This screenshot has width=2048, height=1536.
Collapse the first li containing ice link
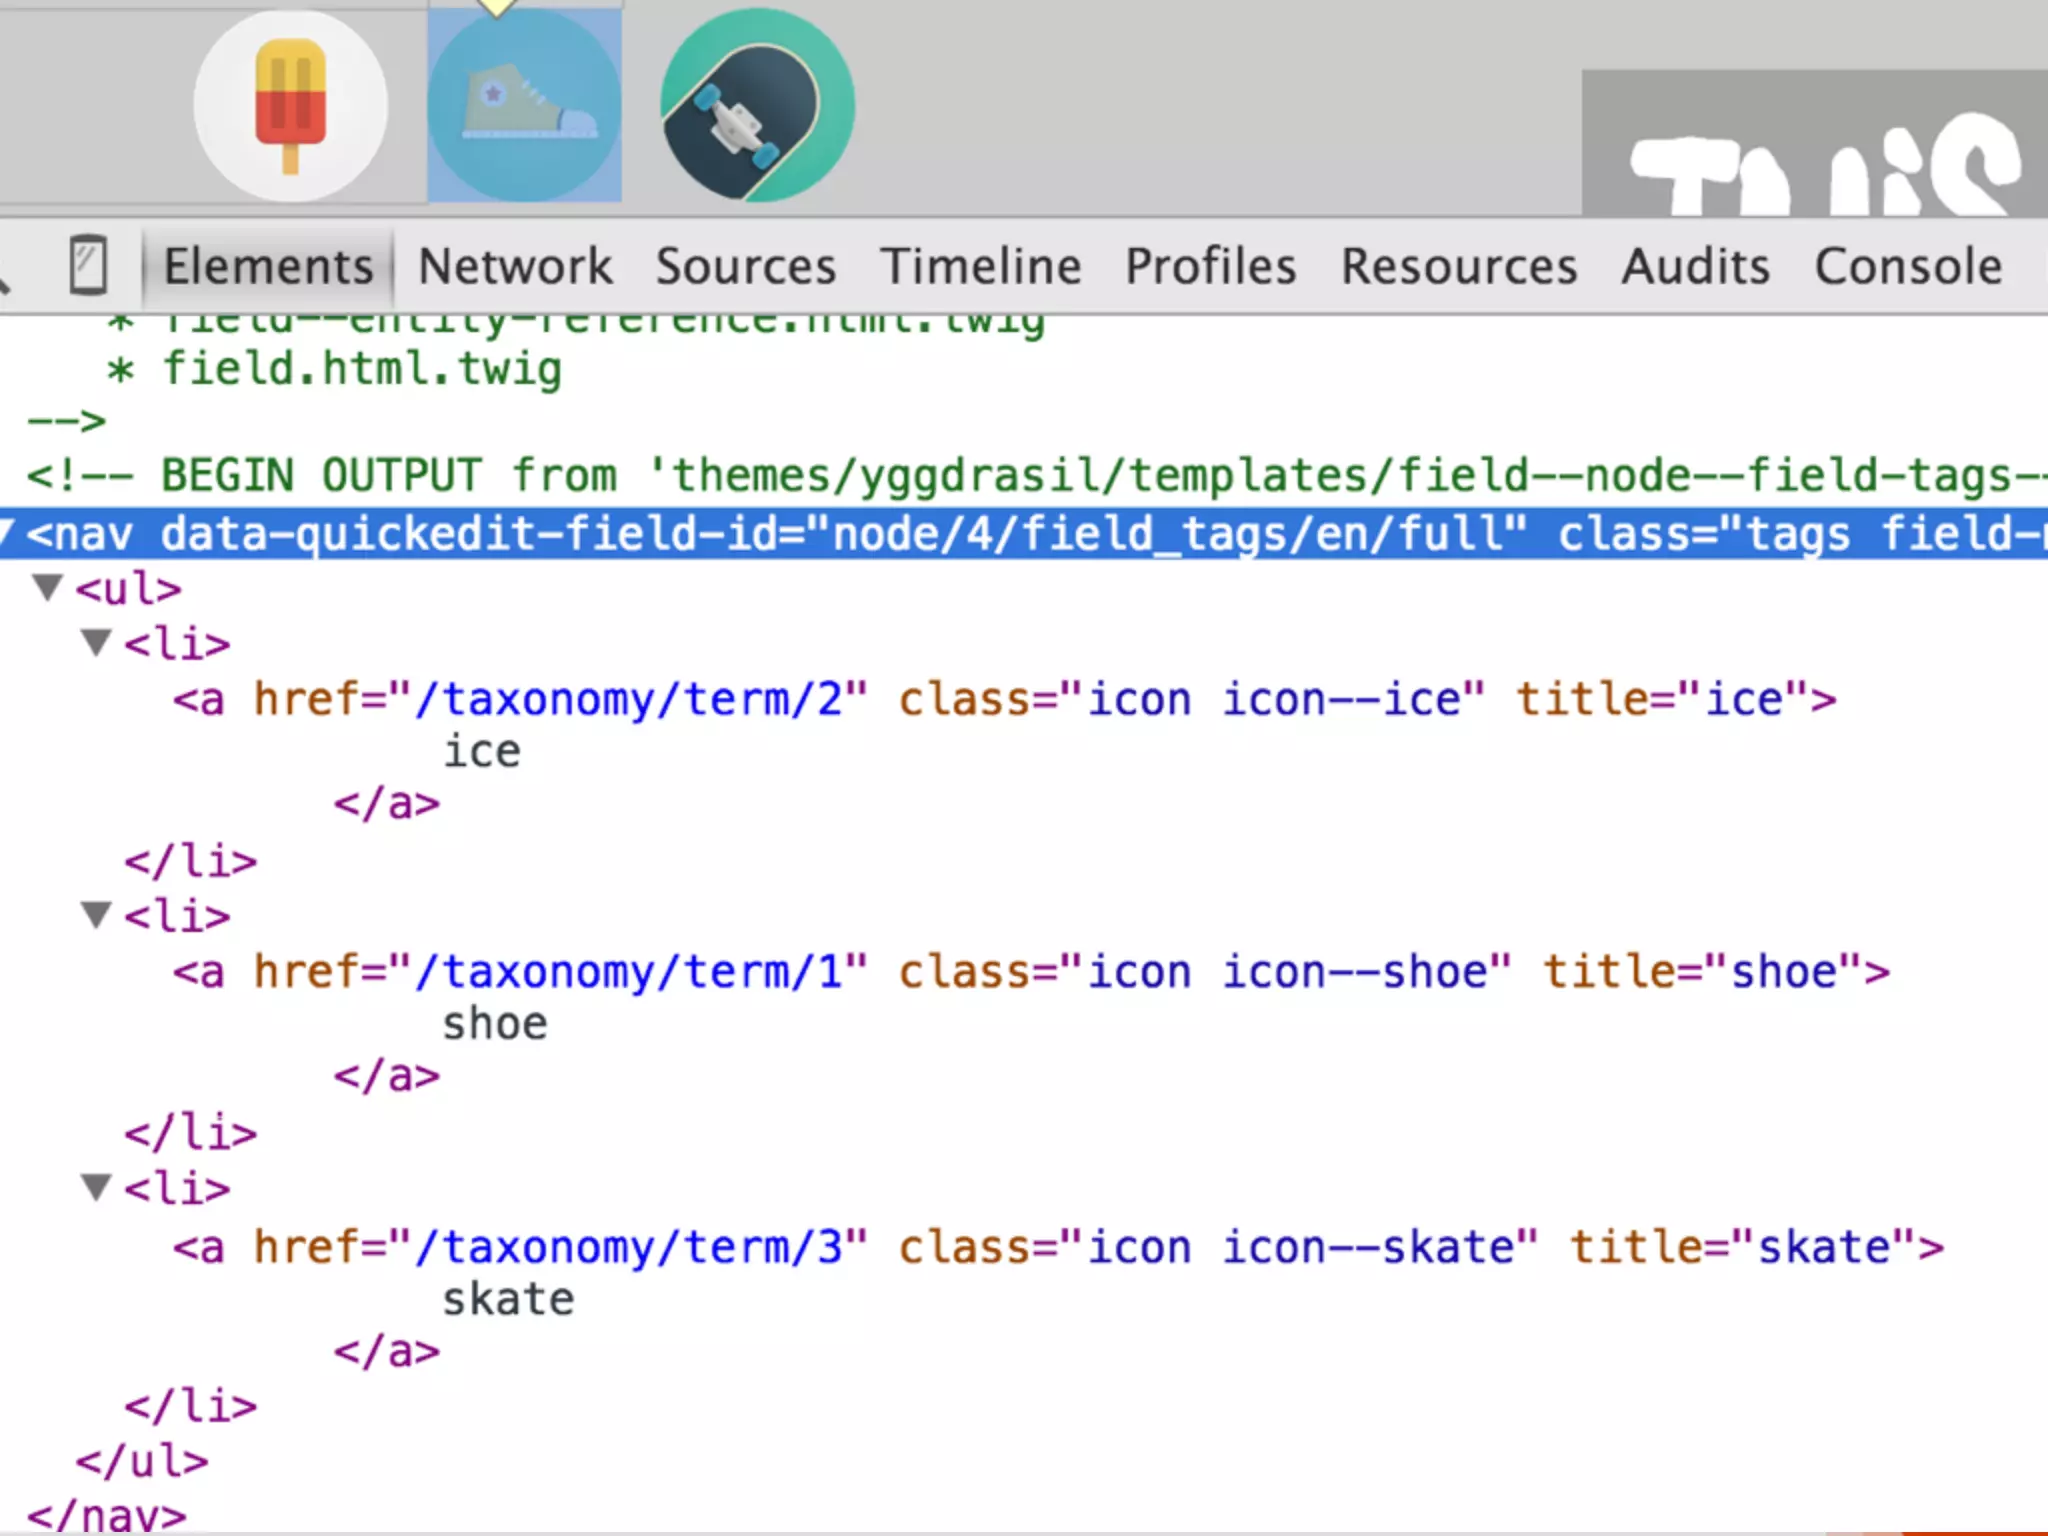click(96, 642)
